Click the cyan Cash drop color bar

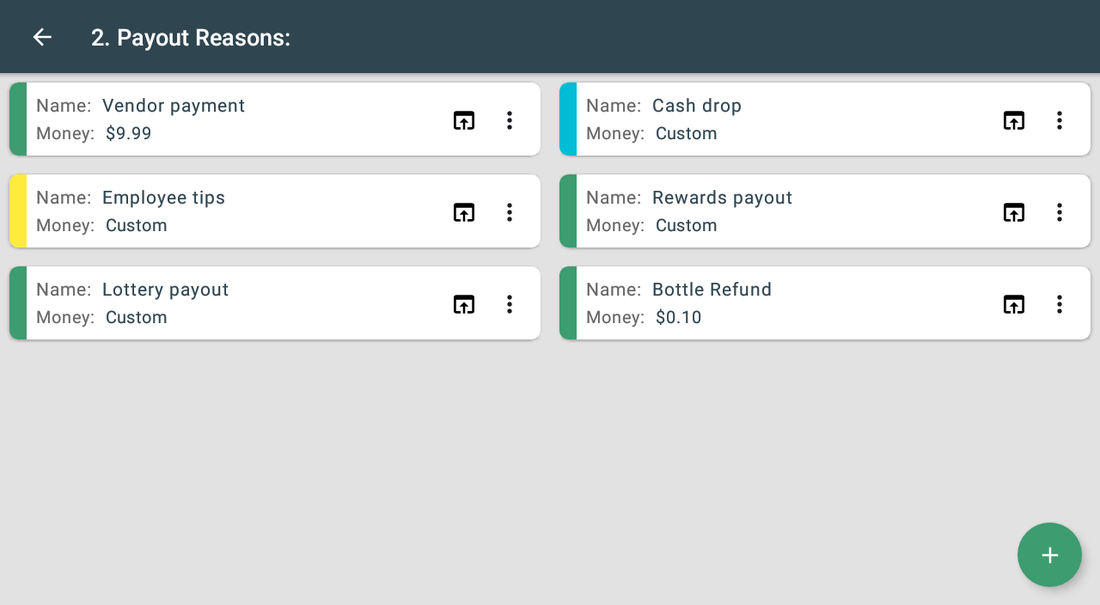coord(568,119)
